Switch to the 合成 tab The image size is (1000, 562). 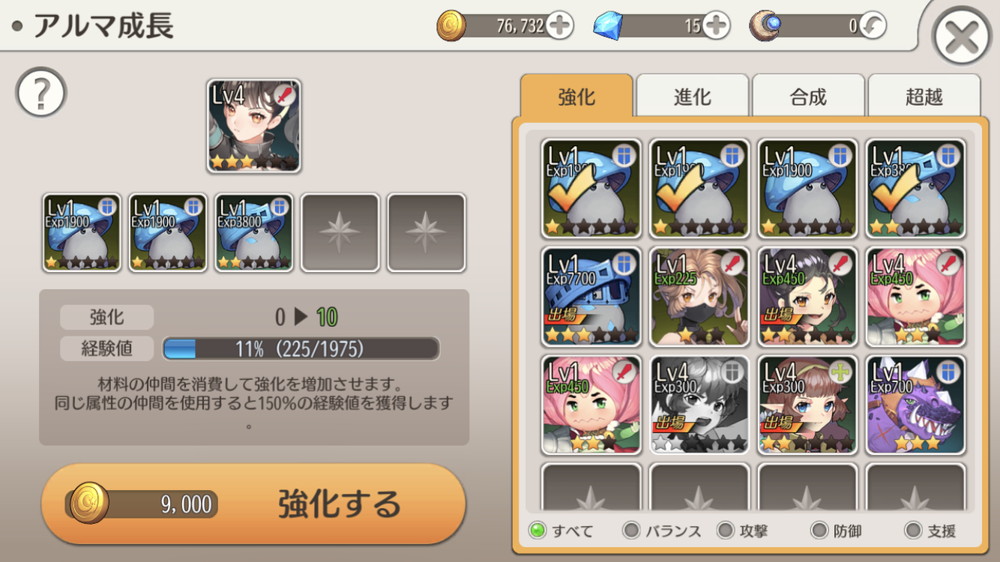click(x=808, y=96)
